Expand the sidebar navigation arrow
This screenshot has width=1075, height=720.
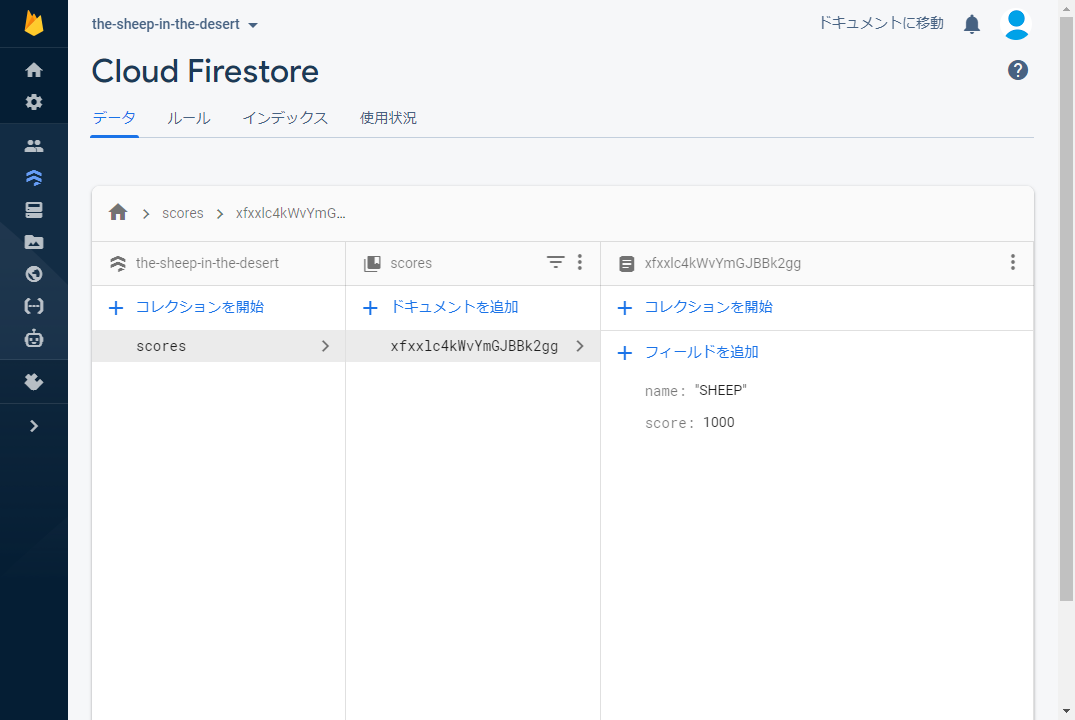tap(34, 426)
